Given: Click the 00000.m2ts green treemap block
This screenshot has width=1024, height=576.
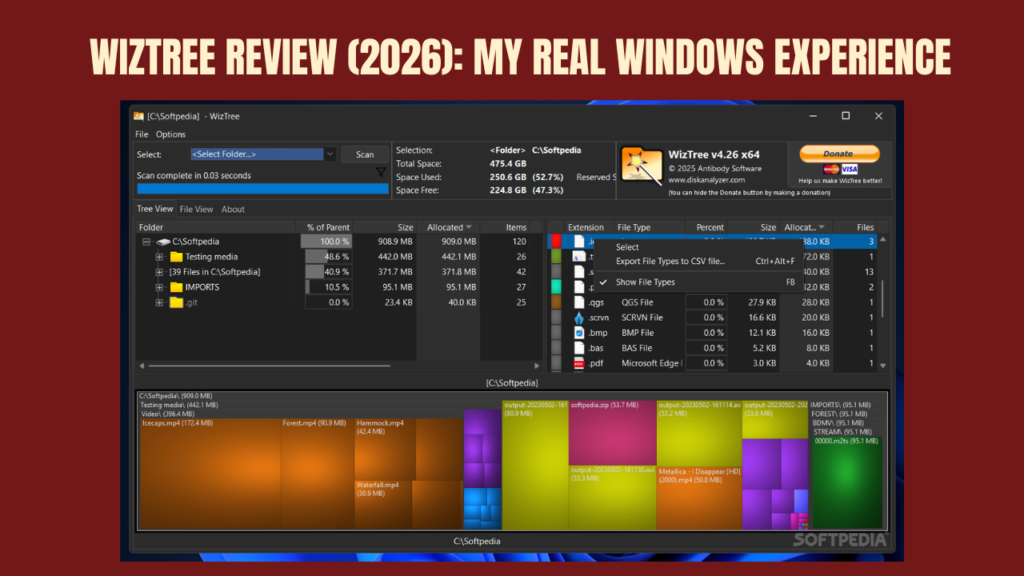Looking at the screenshot, I should pos(847,483).
